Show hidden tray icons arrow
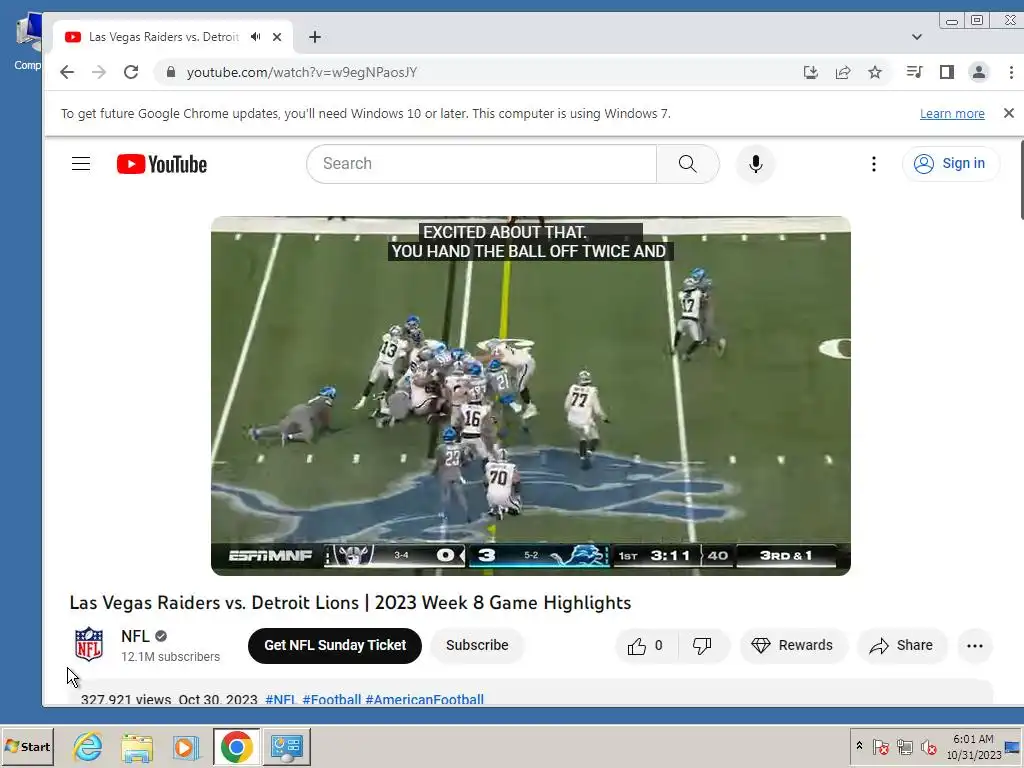 [x=859, y=745]
